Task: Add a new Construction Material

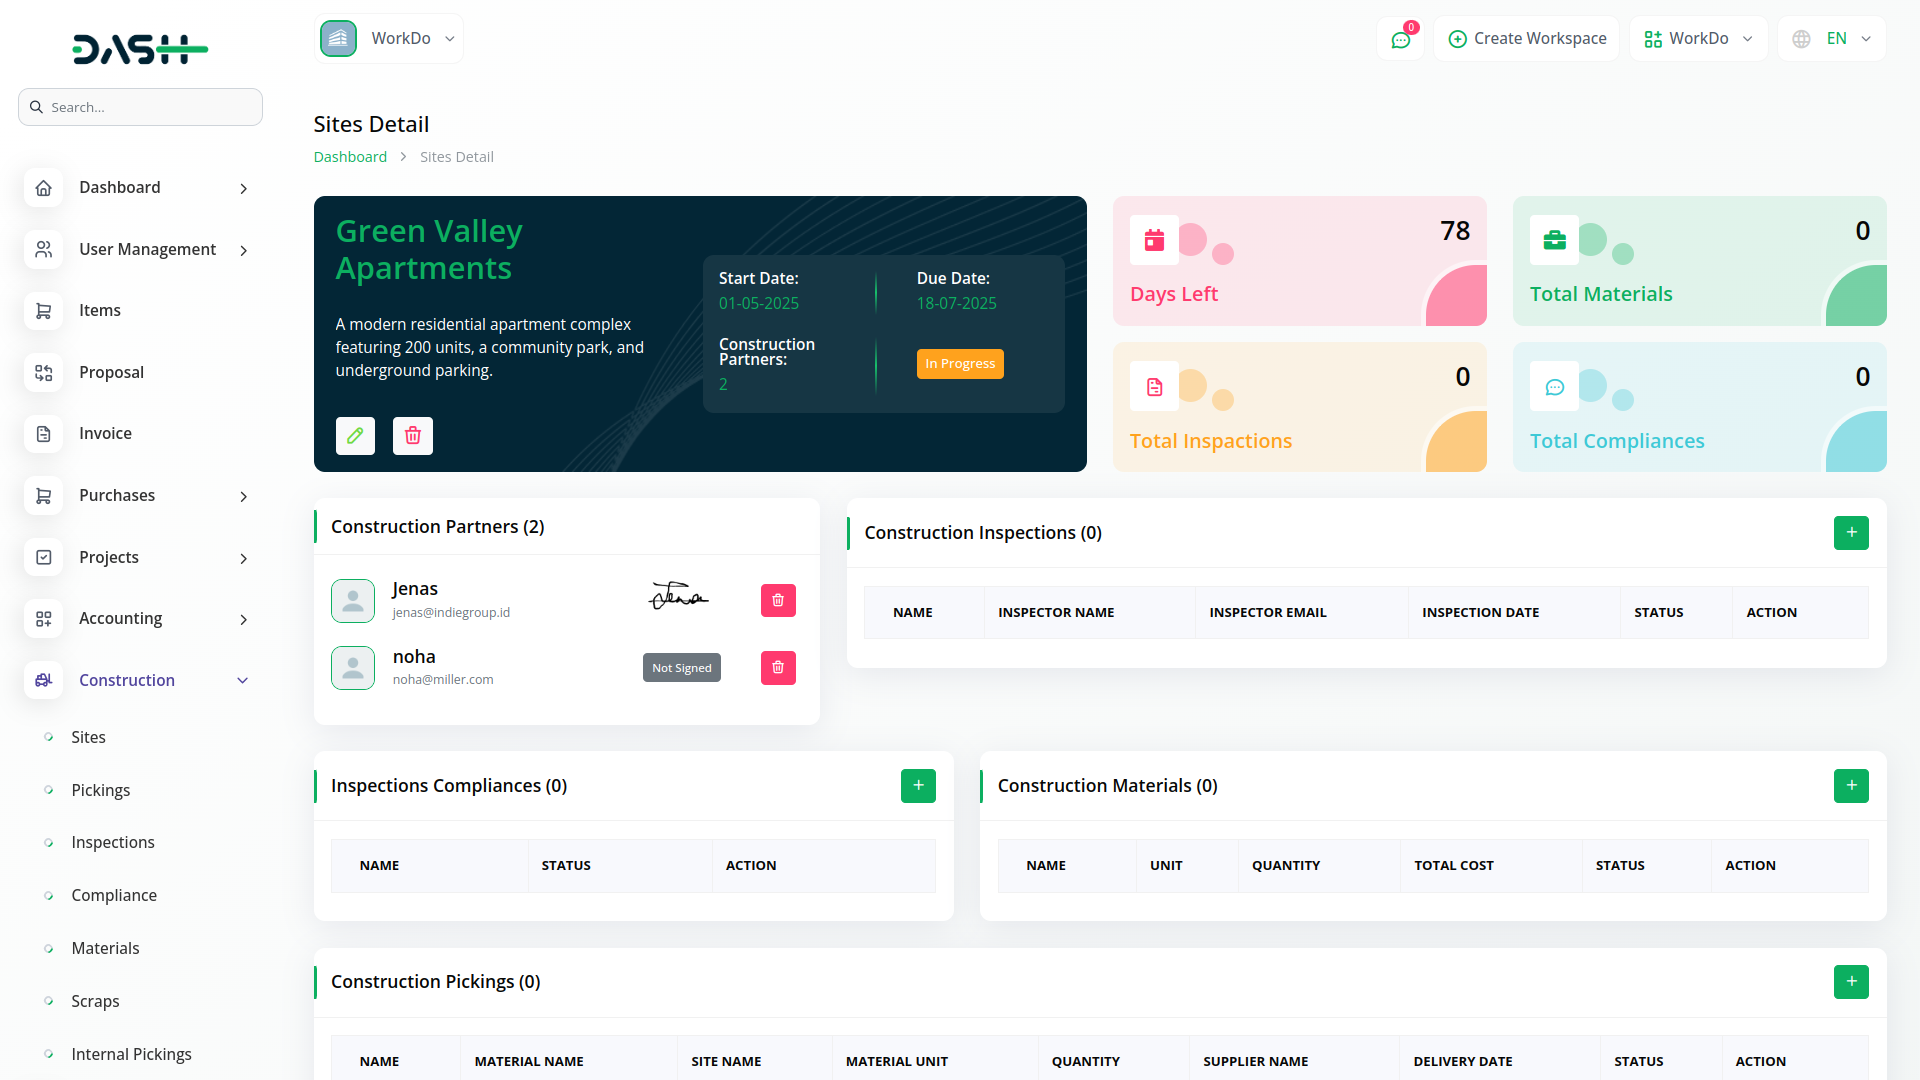Action: point(1850,786)
